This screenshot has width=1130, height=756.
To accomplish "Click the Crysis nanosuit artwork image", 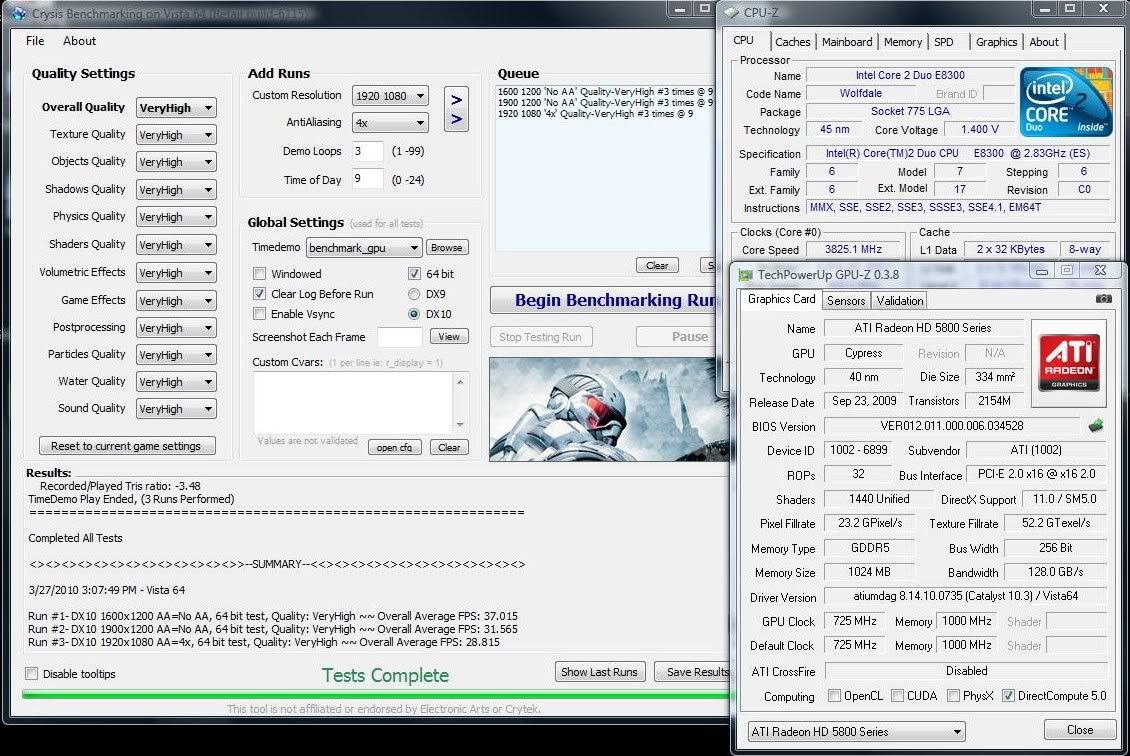I will coord(609,409).
